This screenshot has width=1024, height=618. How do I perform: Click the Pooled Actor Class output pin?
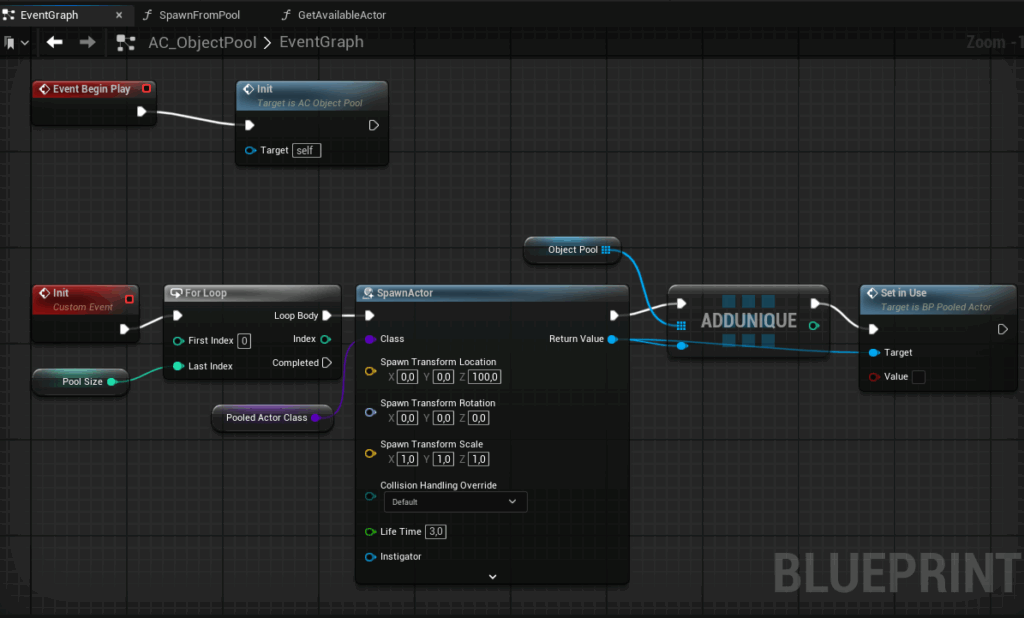(x=315, y=417)
